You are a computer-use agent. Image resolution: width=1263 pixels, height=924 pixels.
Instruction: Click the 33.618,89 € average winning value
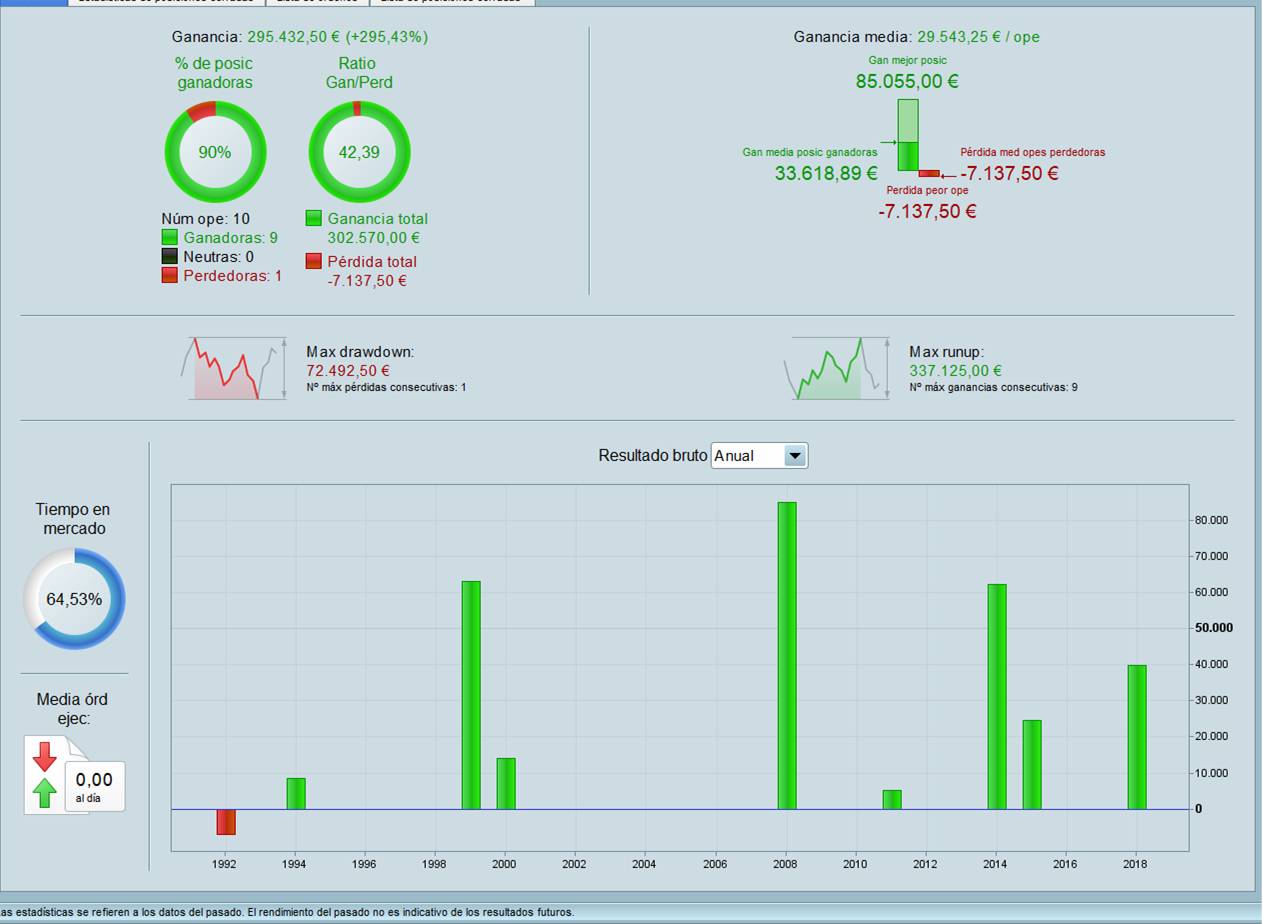point(826,173)
